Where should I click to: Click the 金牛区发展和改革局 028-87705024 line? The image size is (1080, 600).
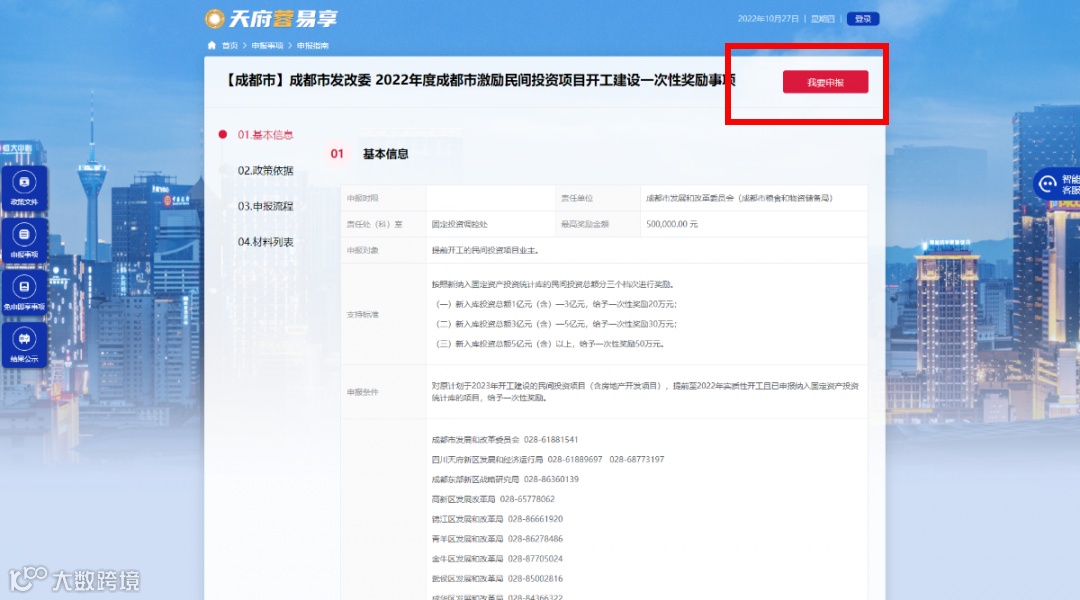pyautogui.click(x=497, y=559)
